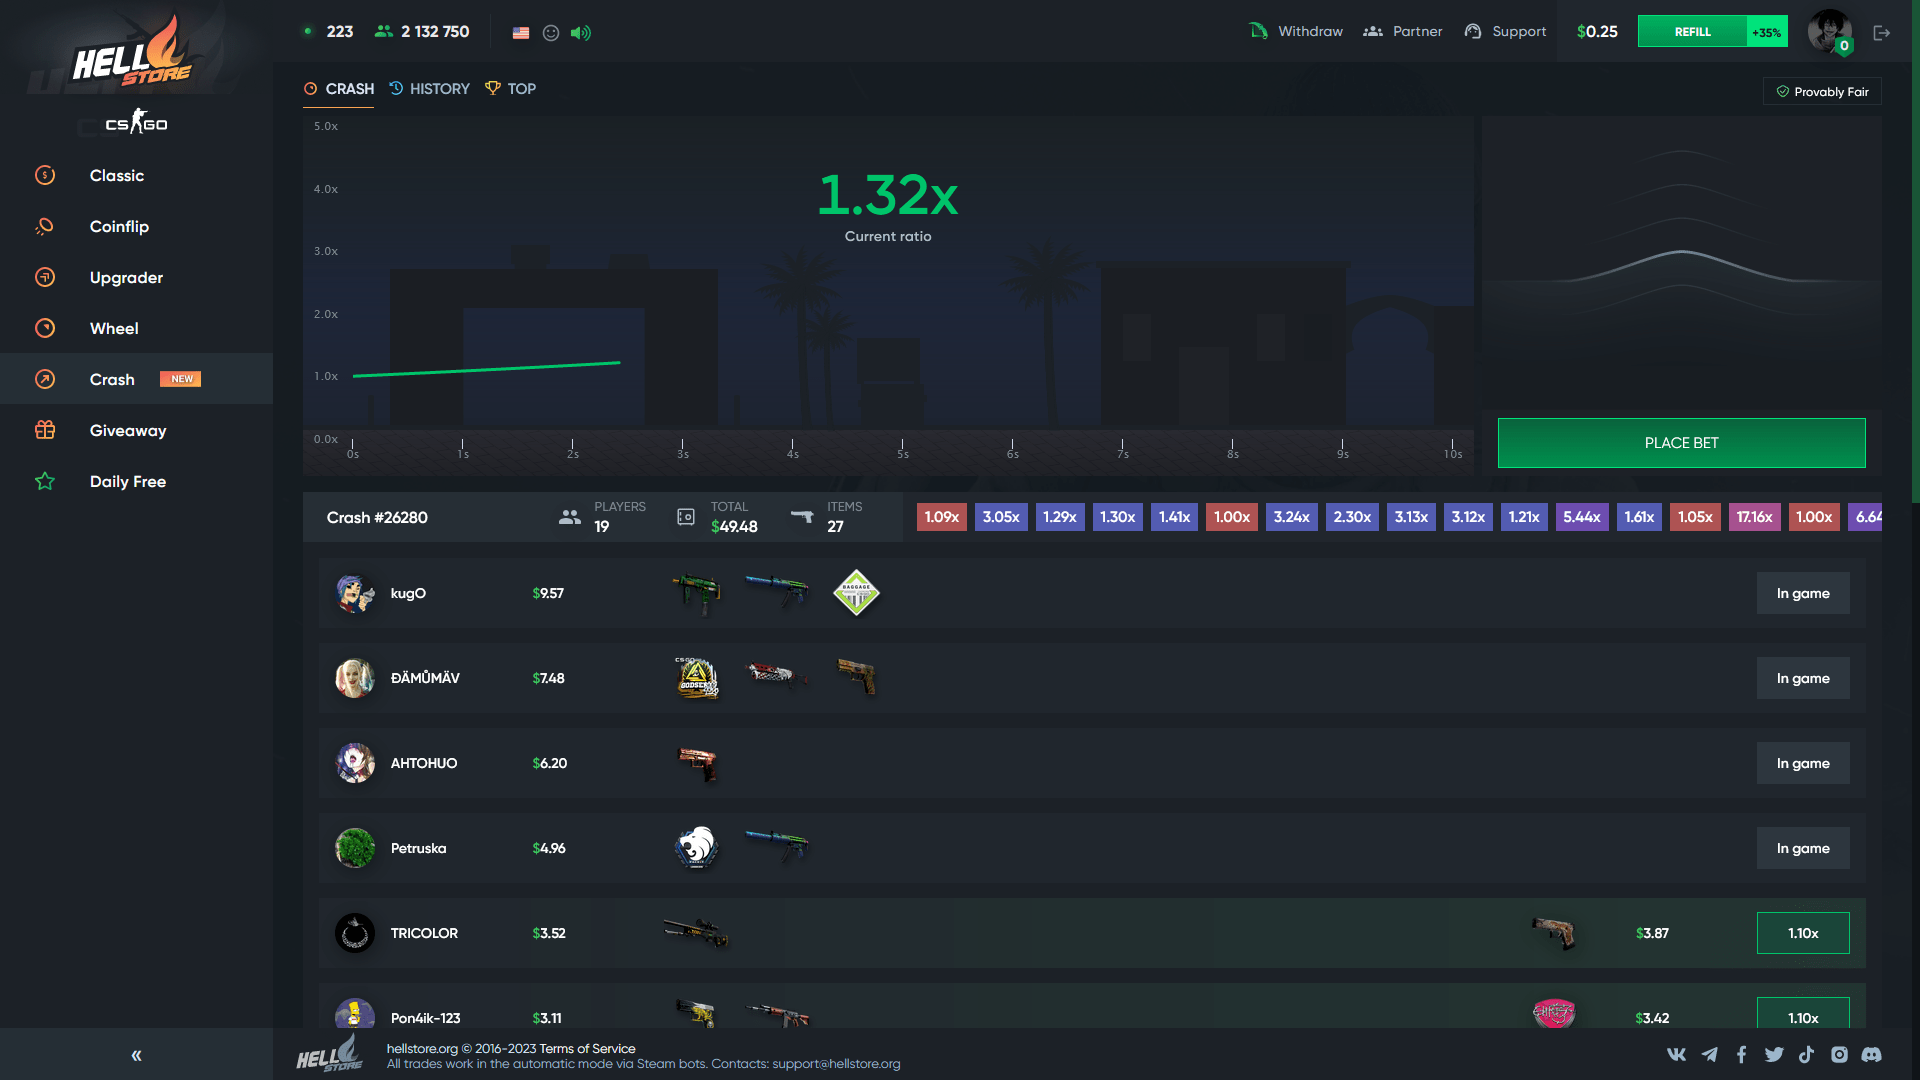Click the Crash game mode icon
The width and height of the screenshot is (1920, 1080).
click(x=44, y=378)
